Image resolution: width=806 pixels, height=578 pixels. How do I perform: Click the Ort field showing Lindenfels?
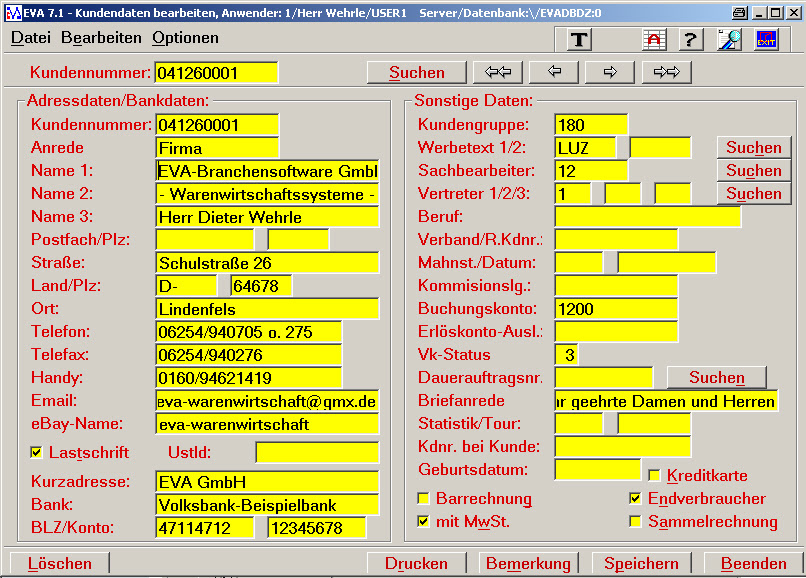267,309
